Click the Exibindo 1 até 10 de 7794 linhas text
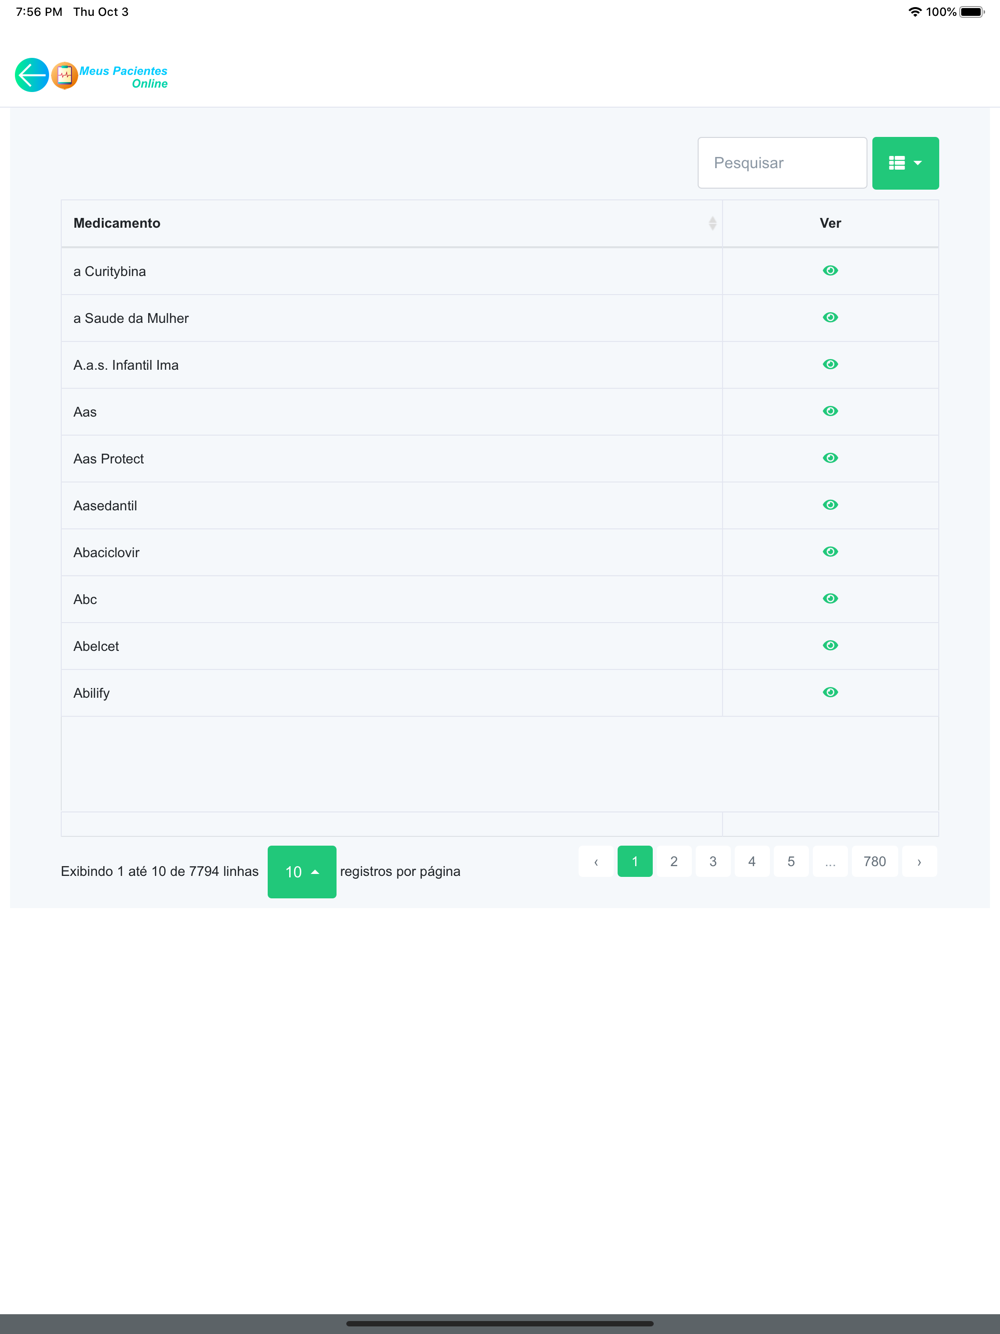The height and width of the screenshot is (1334, 1000). pos(160,872)
